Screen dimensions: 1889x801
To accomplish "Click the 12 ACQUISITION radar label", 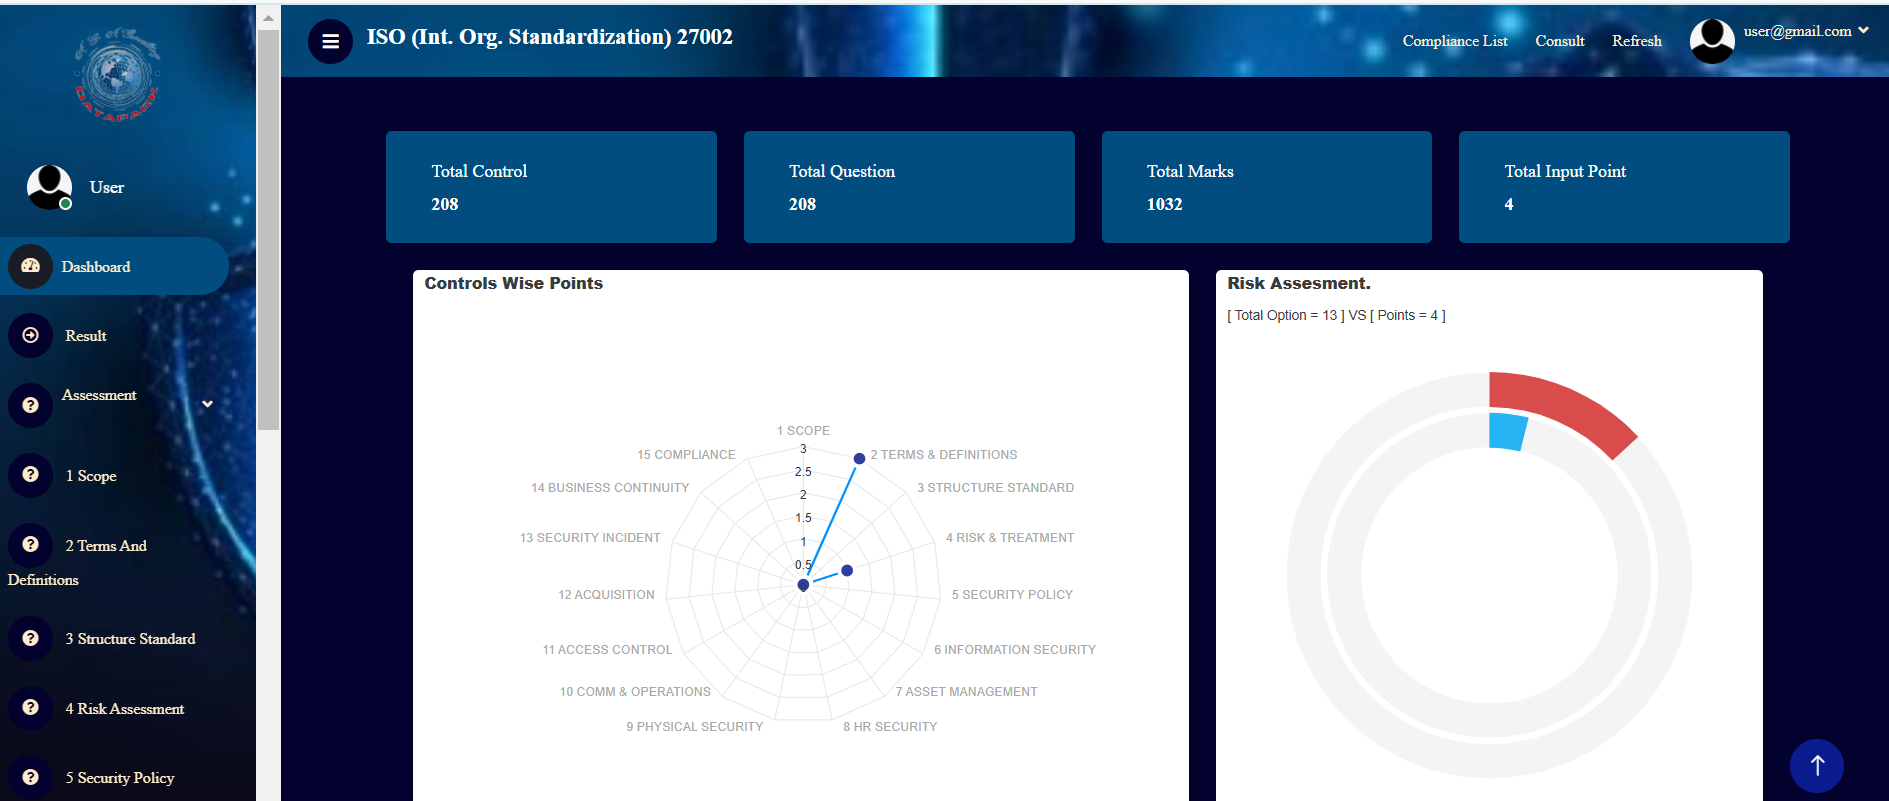I will click(x=606, y=595).
